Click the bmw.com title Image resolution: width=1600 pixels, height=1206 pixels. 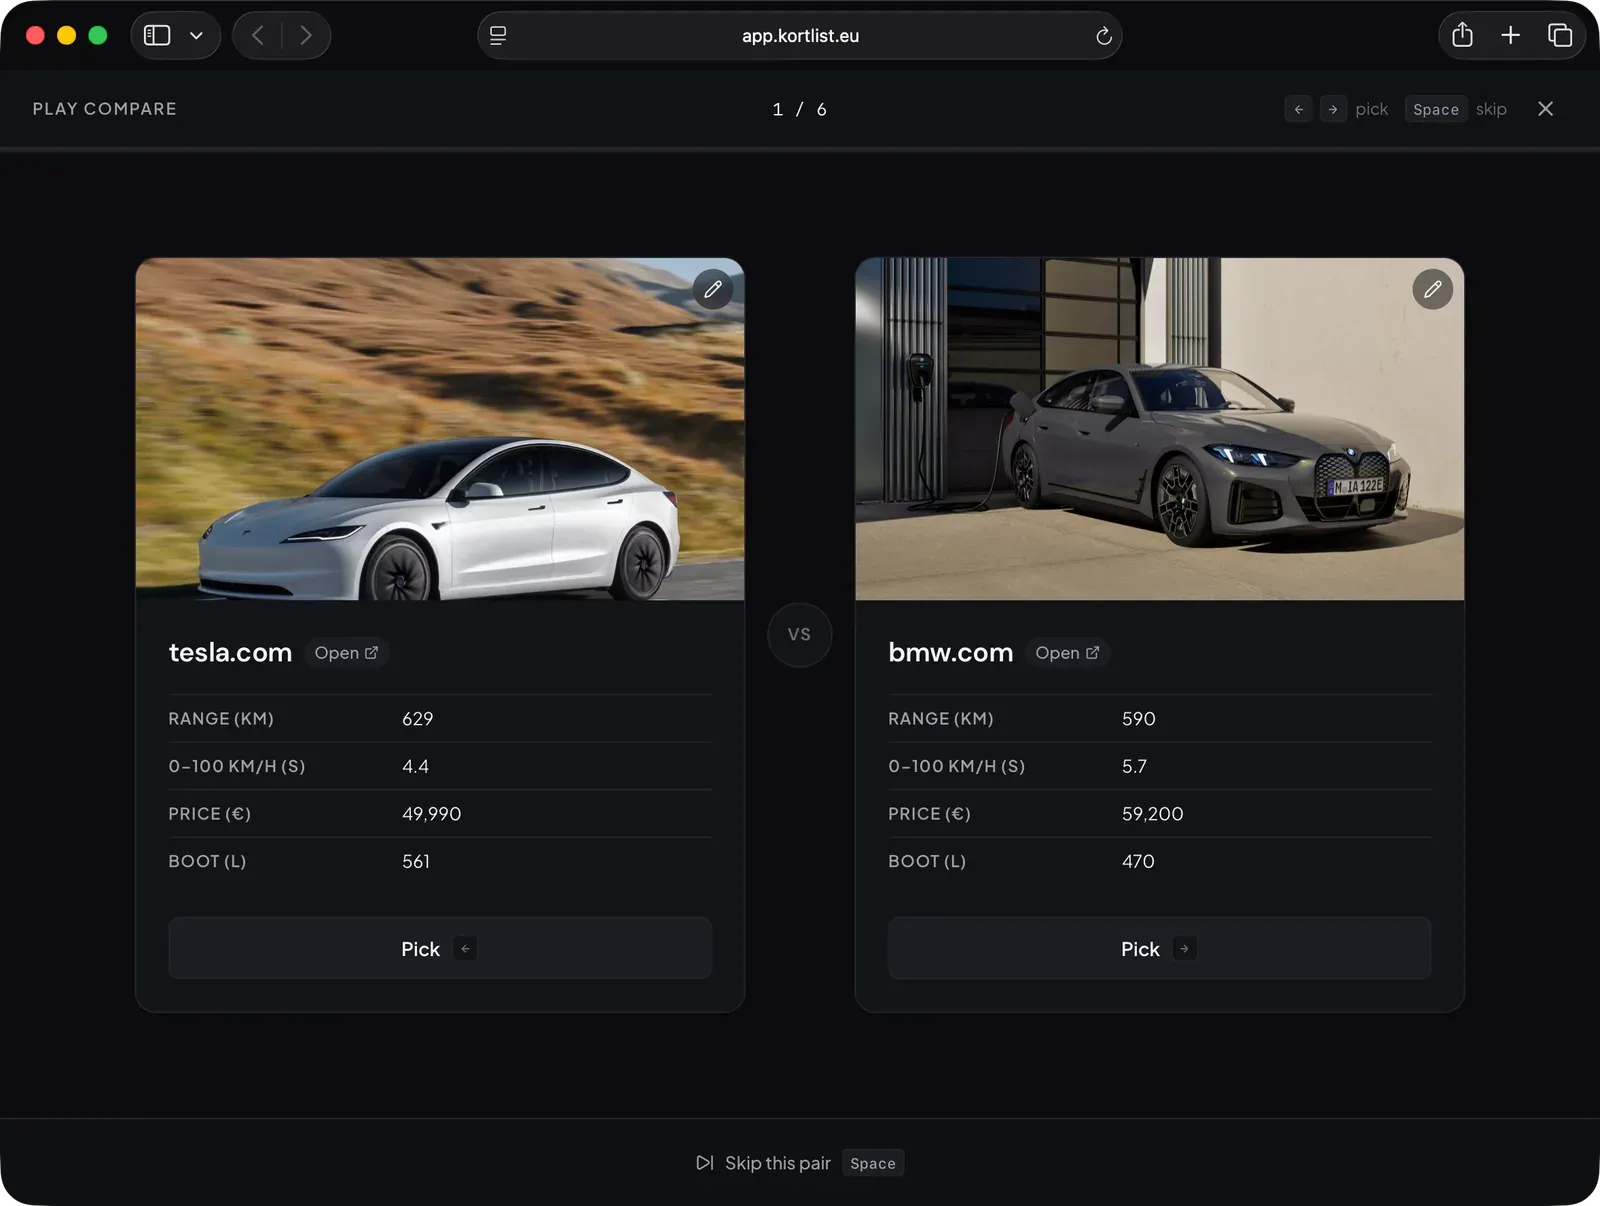click(950, 653)
